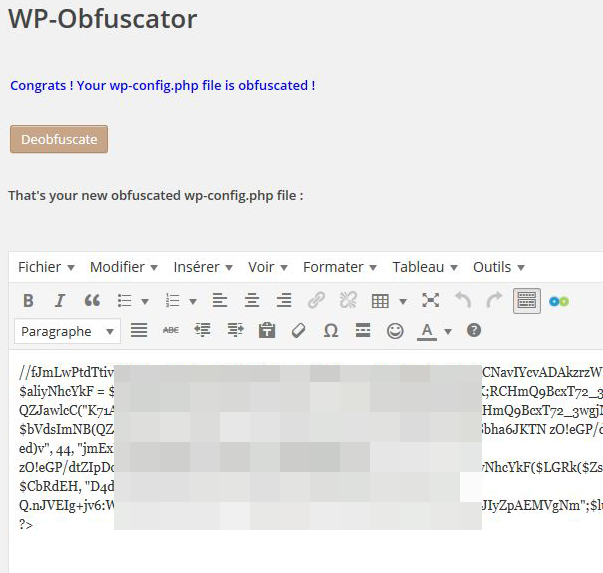Viewport: 603px width, 573px height.
Task: Click code line starting with //fJmLwPtdTtiv
Action: [x=311, y=372]
